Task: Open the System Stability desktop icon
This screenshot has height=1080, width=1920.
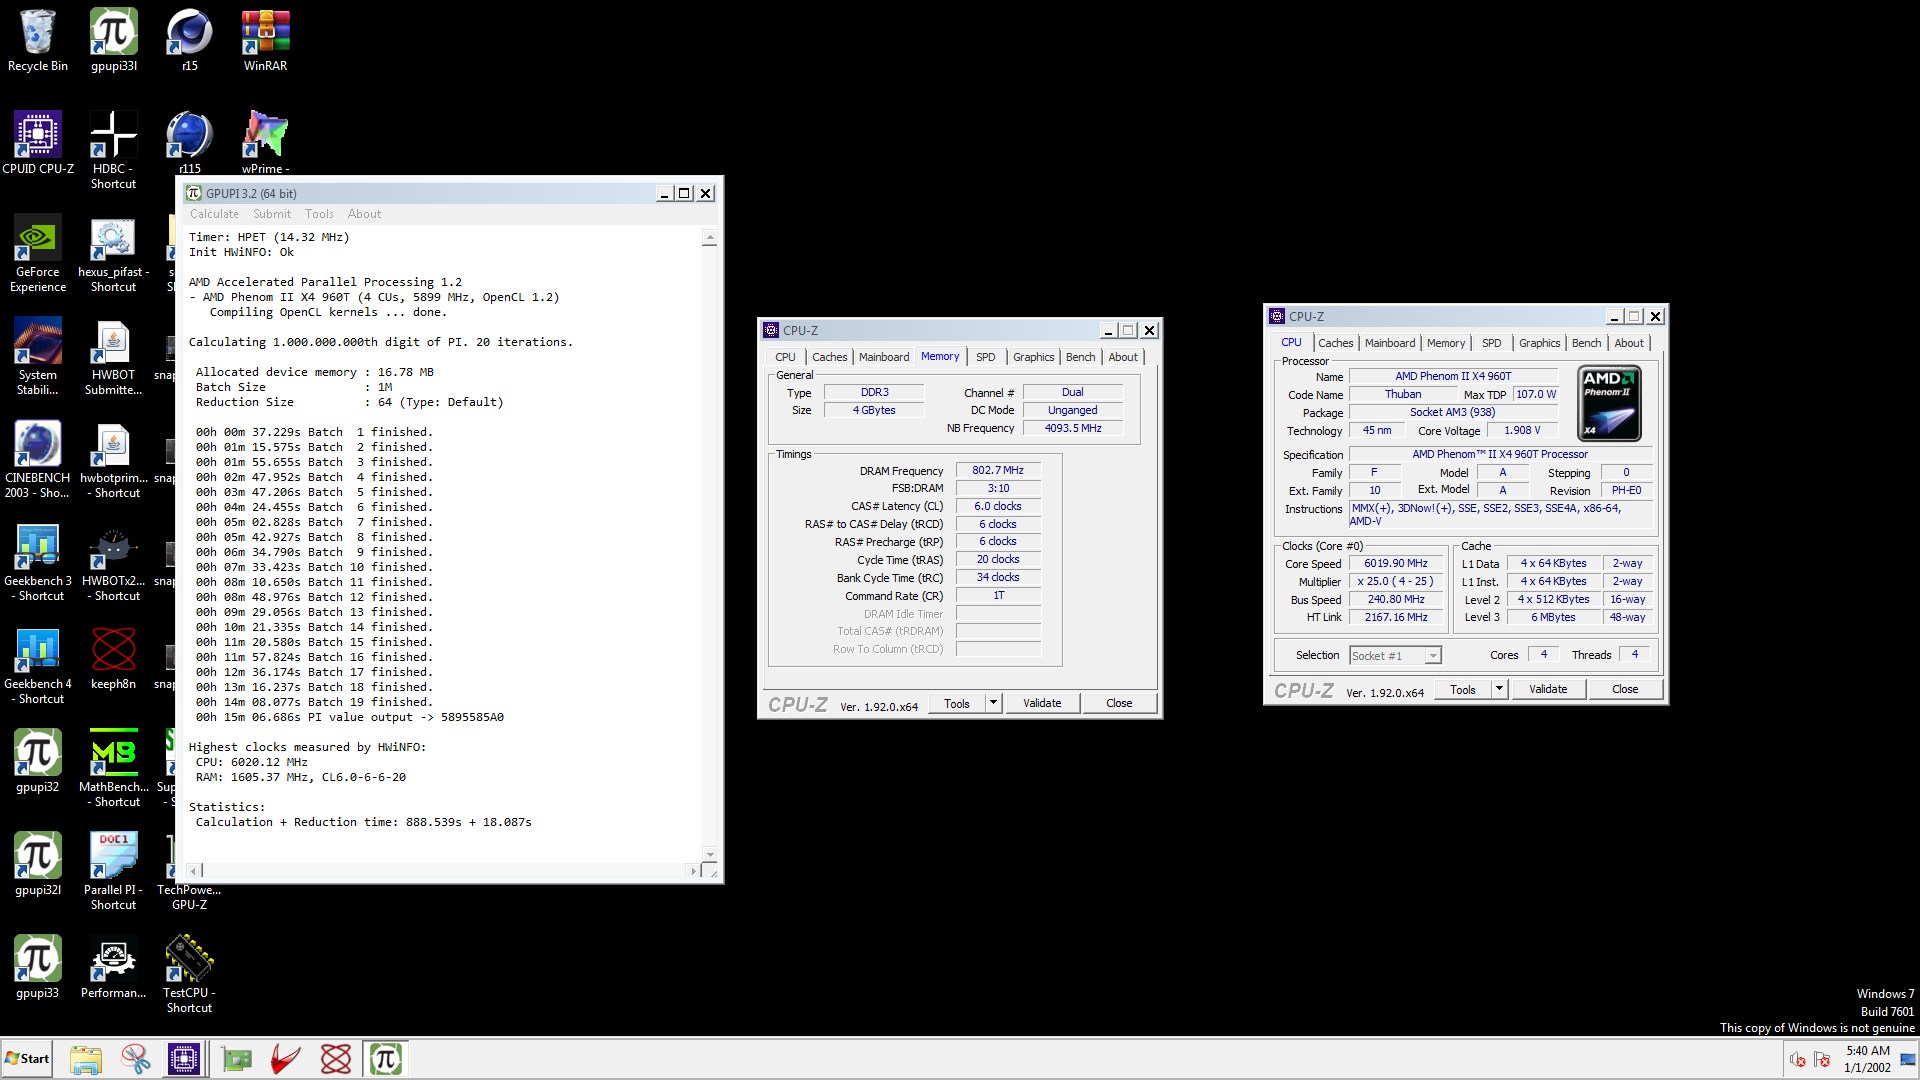Action: point(38,357)
